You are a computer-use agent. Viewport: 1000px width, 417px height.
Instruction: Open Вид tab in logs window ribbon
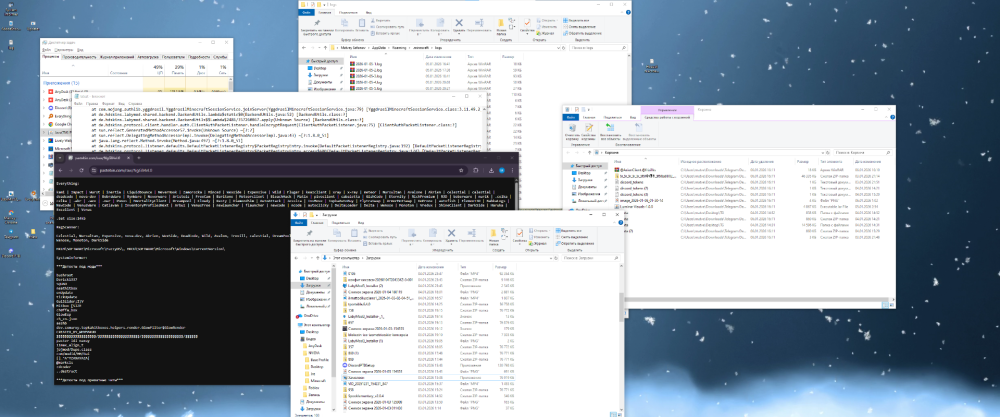coord(369,12)
